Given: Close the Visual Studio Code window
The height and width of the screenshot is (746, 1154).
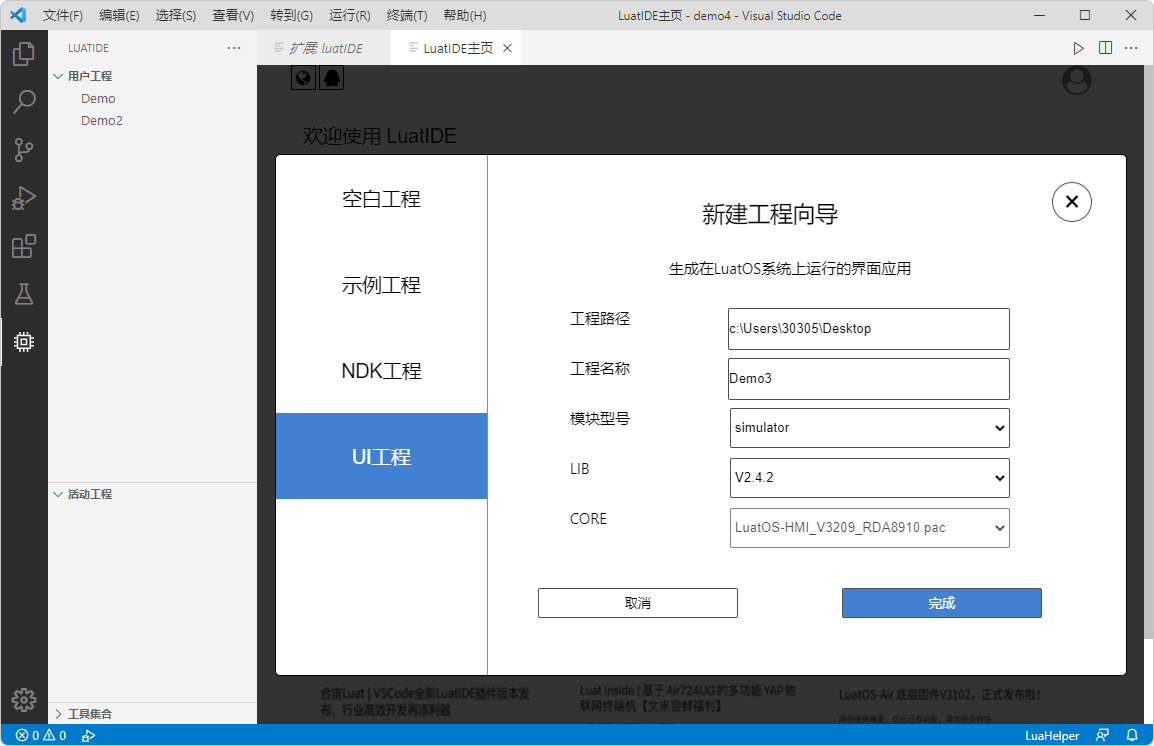Looking at the screenshot, I should 1131,15.
